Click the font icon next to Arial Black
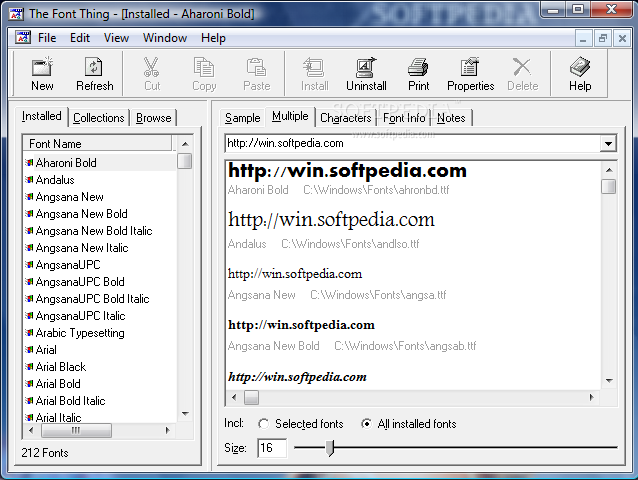Image resolution: width=638 pixels, height=480 pixels. 29,367
